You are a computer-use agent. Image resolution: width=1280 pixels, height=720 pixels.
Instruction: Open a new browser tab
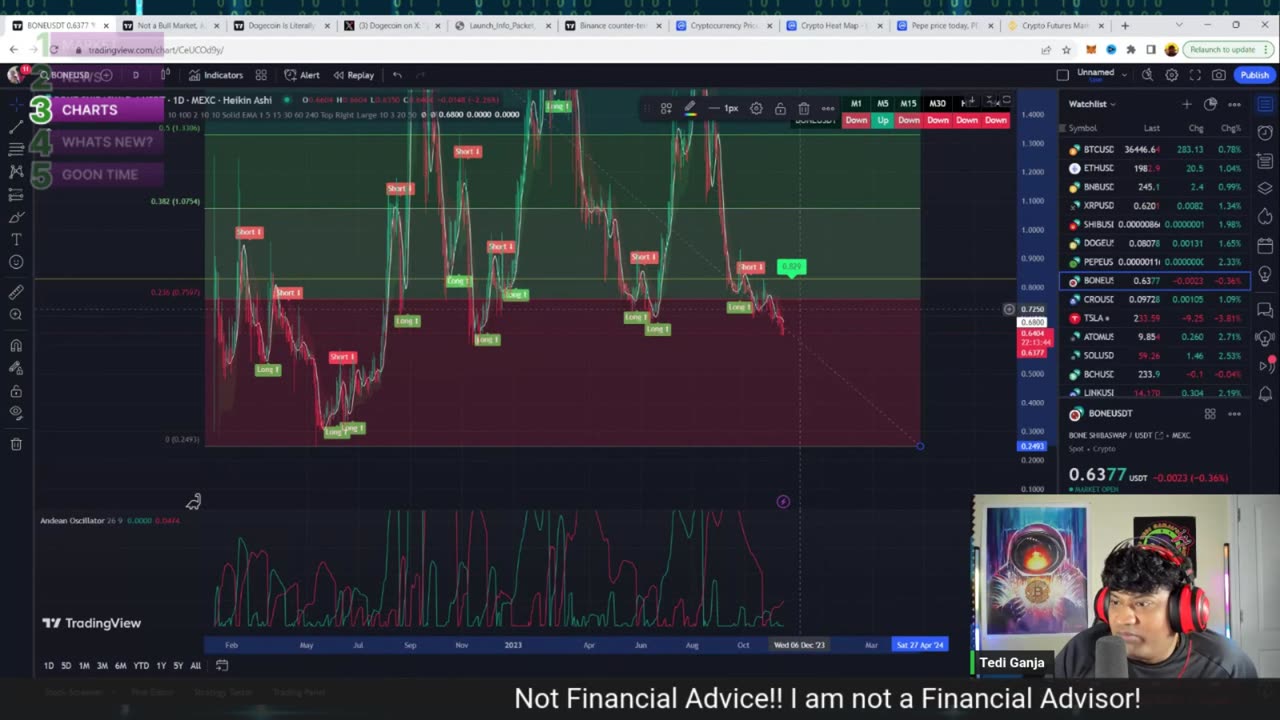point(1125,25)
